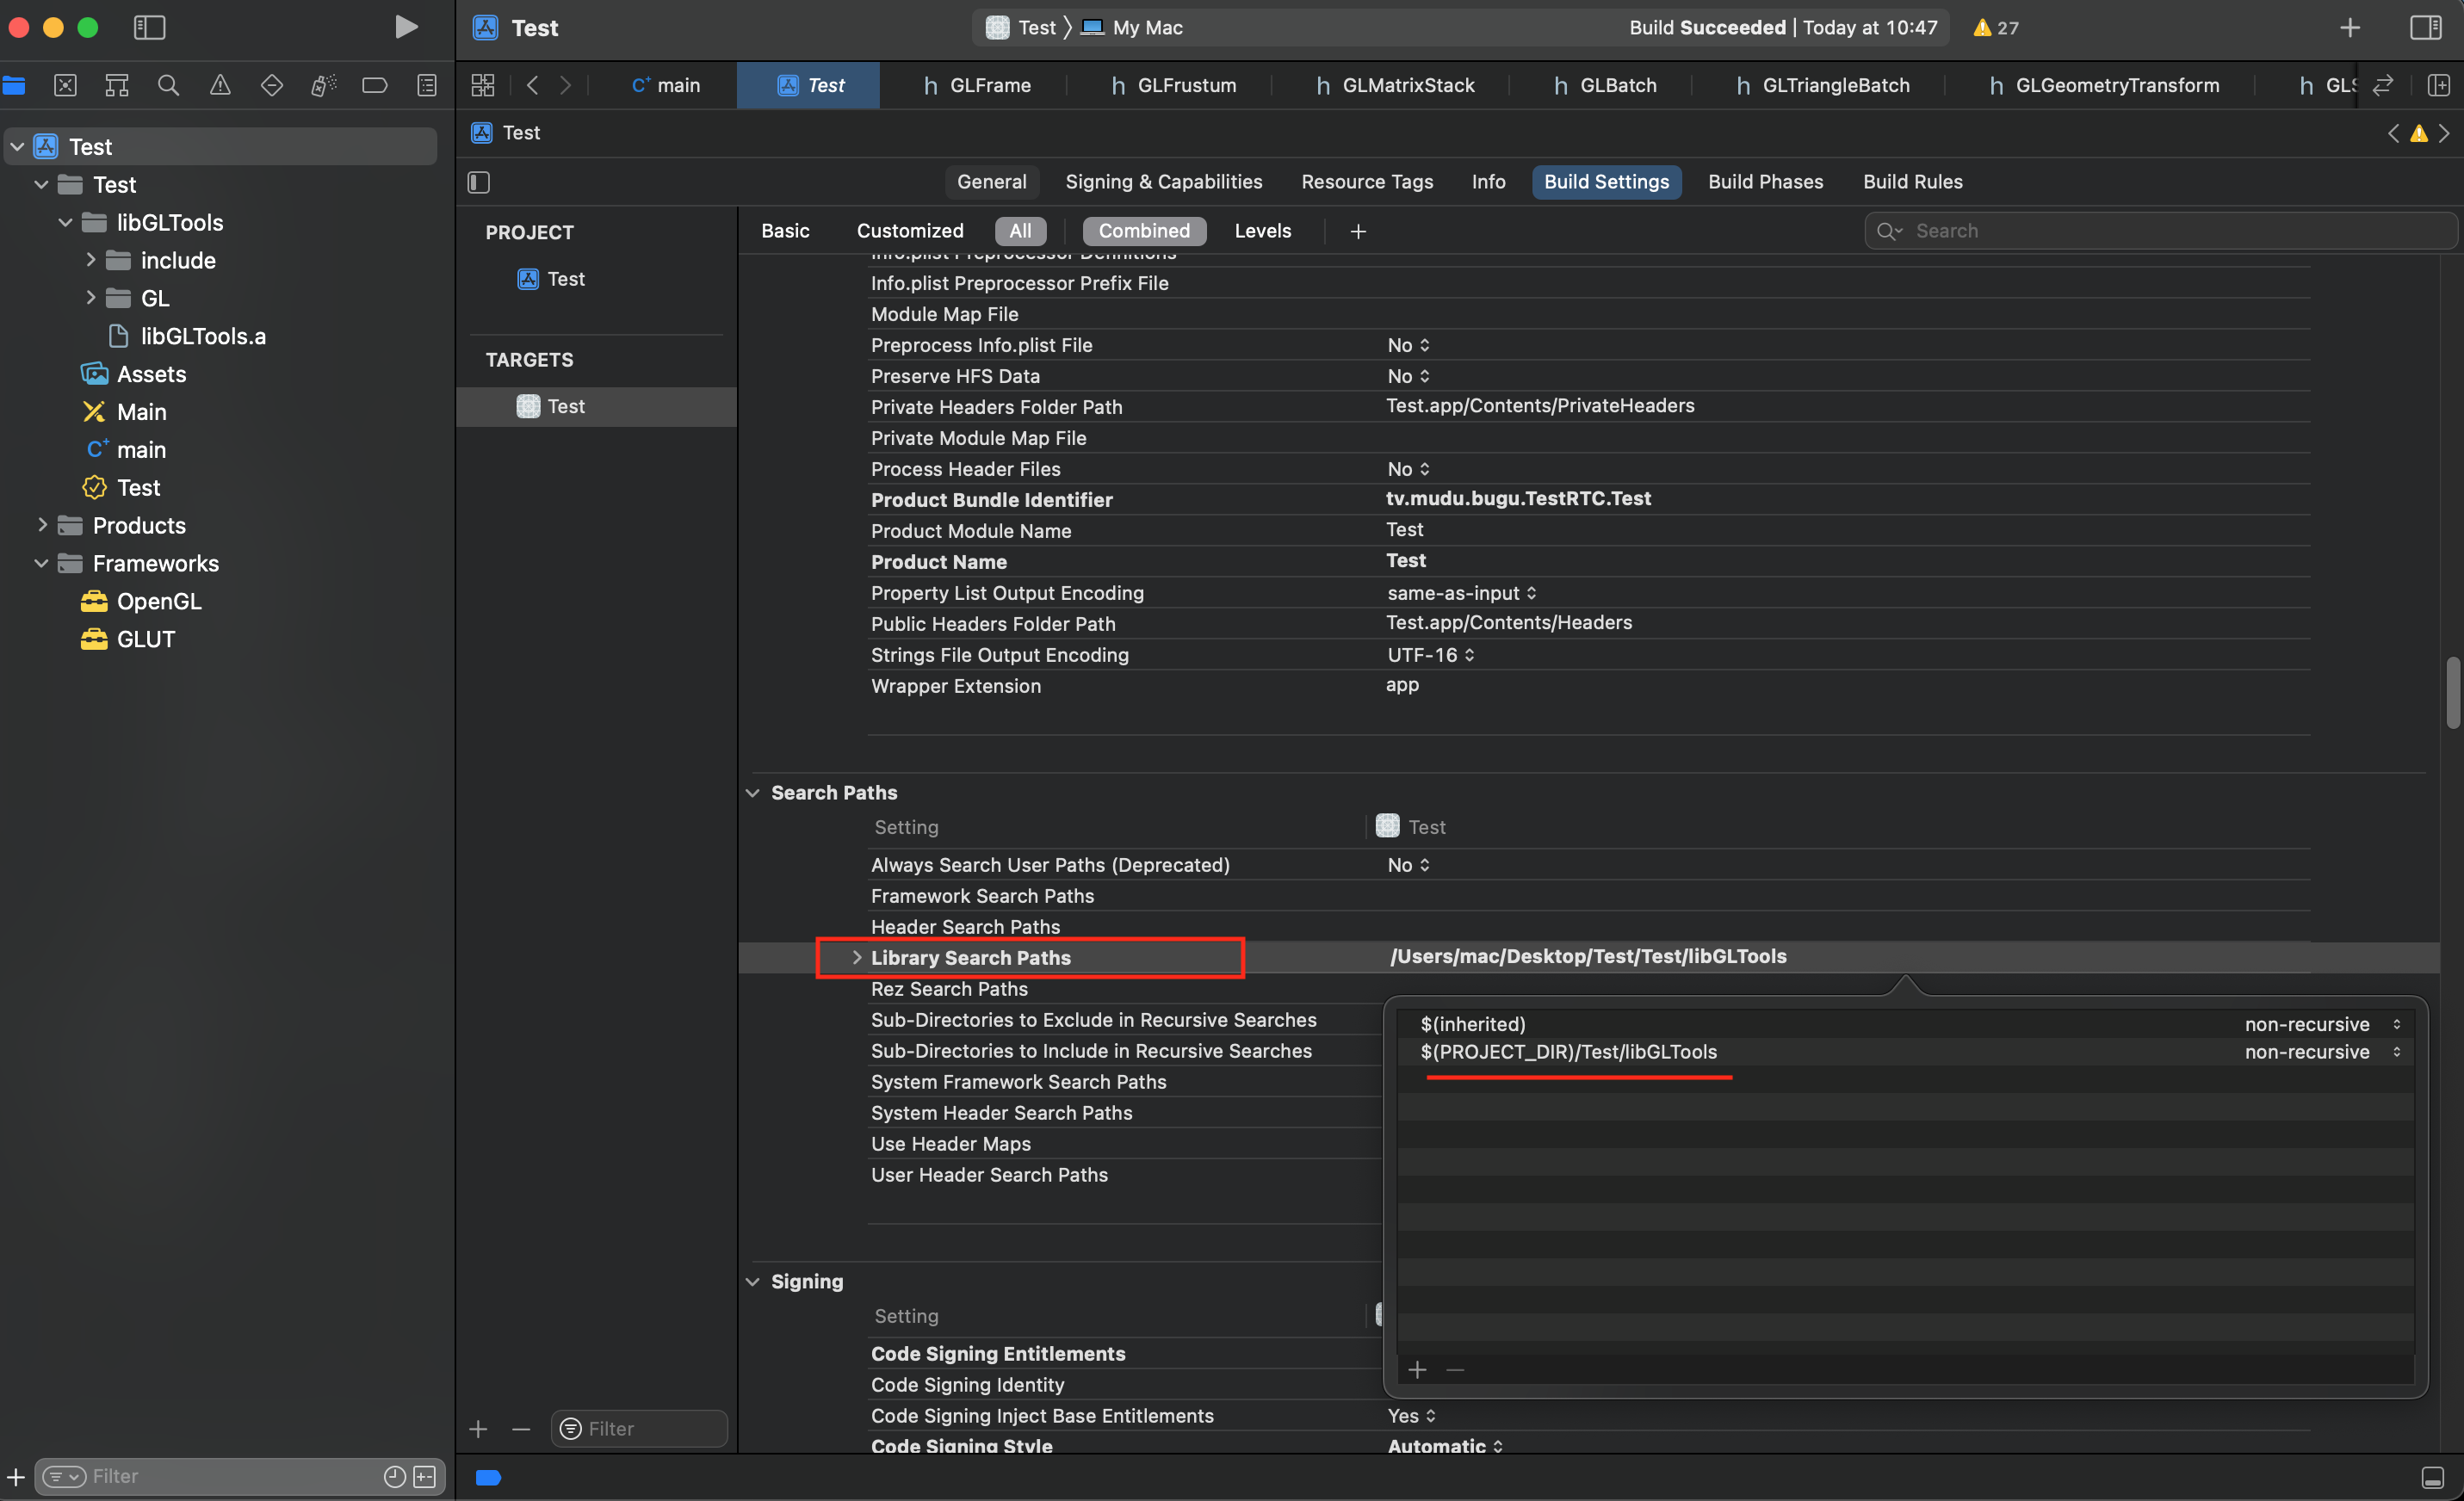Open the Issue navigator warning icon
Screen dimensions: 2464x1501
220,85
